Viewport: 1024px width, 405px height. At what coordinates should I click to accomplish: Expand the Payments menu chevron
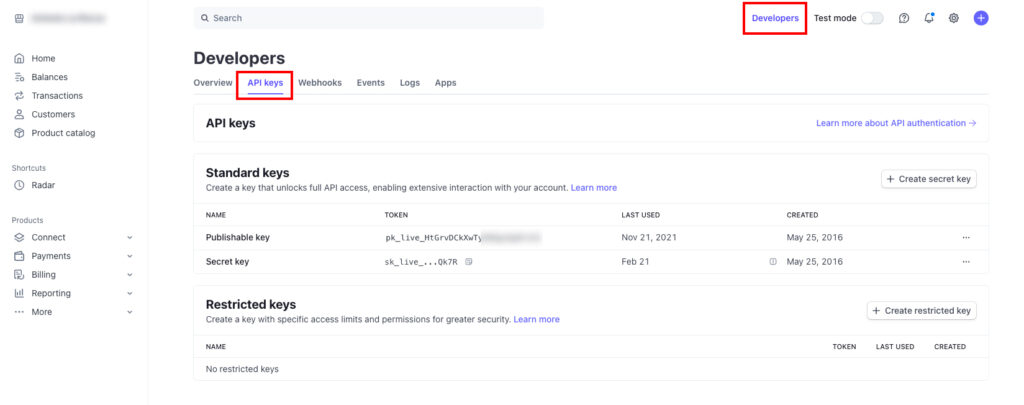129,256
